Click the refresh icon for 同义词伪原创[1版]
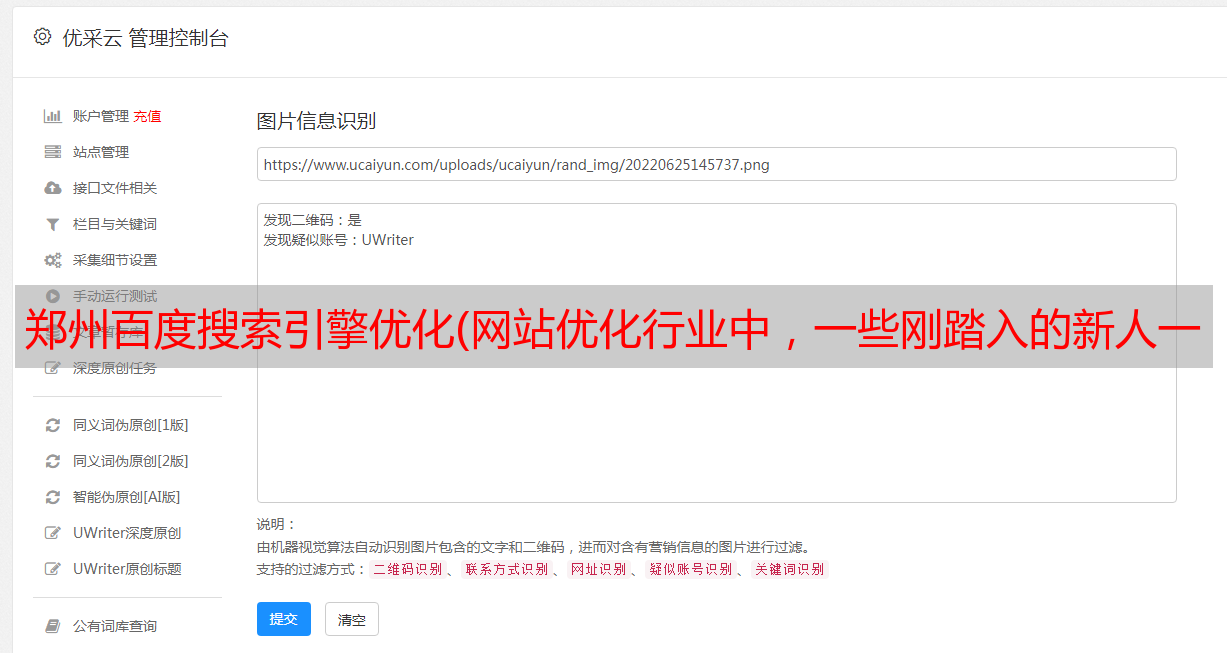This screenshot has width=1227, height=653. tap(53, 425)
